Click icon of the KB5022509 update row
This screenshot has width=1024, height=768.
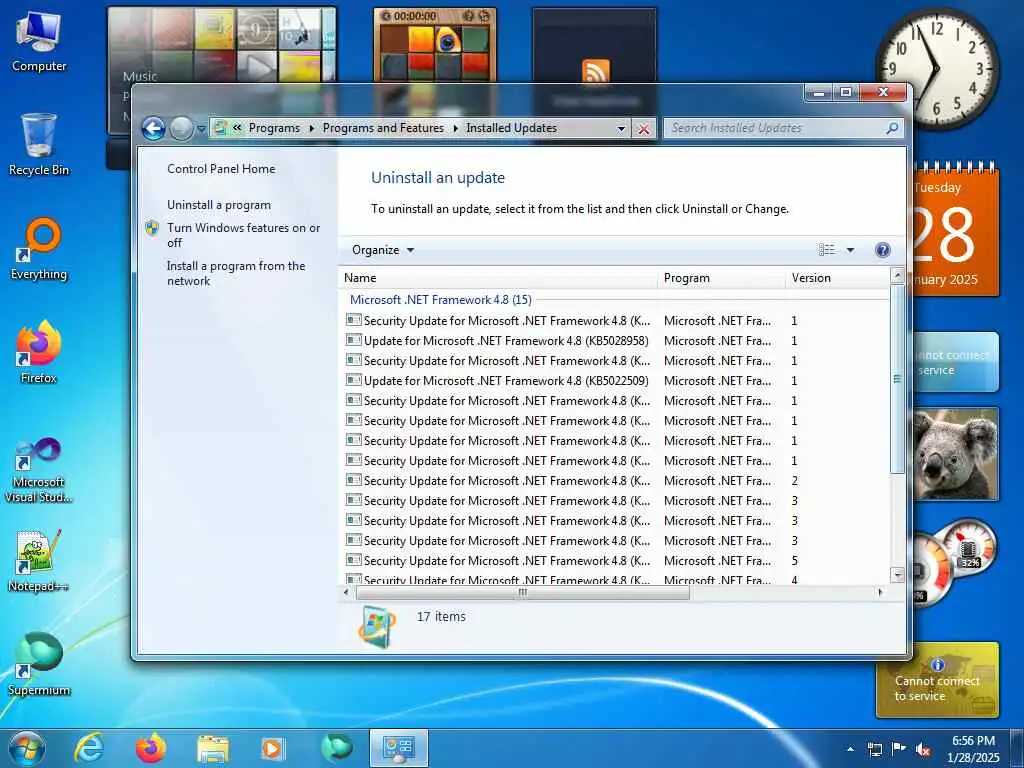(x=353, y=380)
